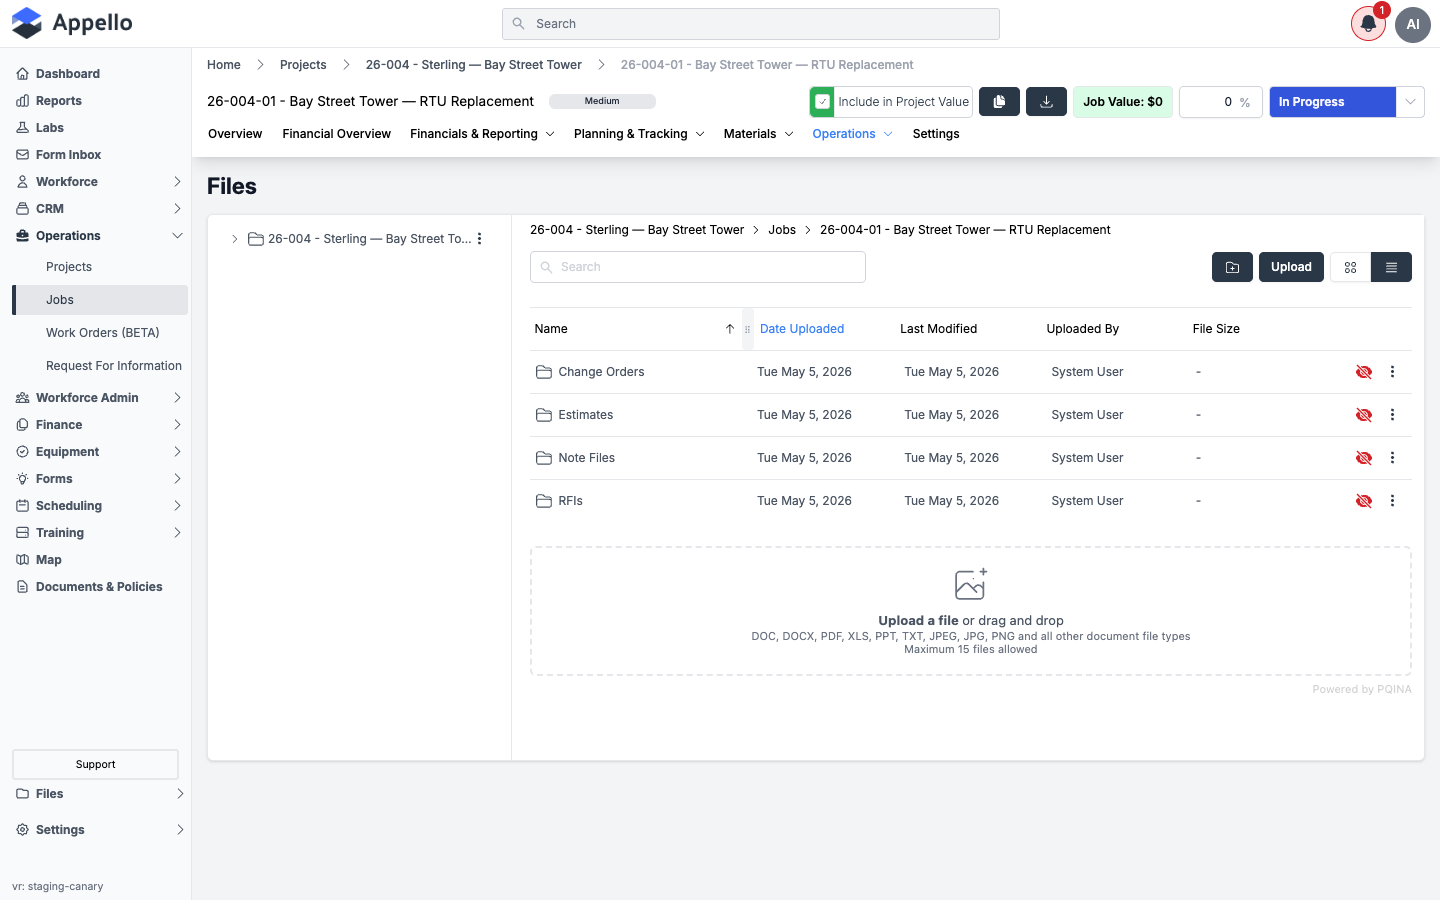
Task: Toggle visibility of Change Orders folder
Action: pyautogui.click(x=1364, y=372)
